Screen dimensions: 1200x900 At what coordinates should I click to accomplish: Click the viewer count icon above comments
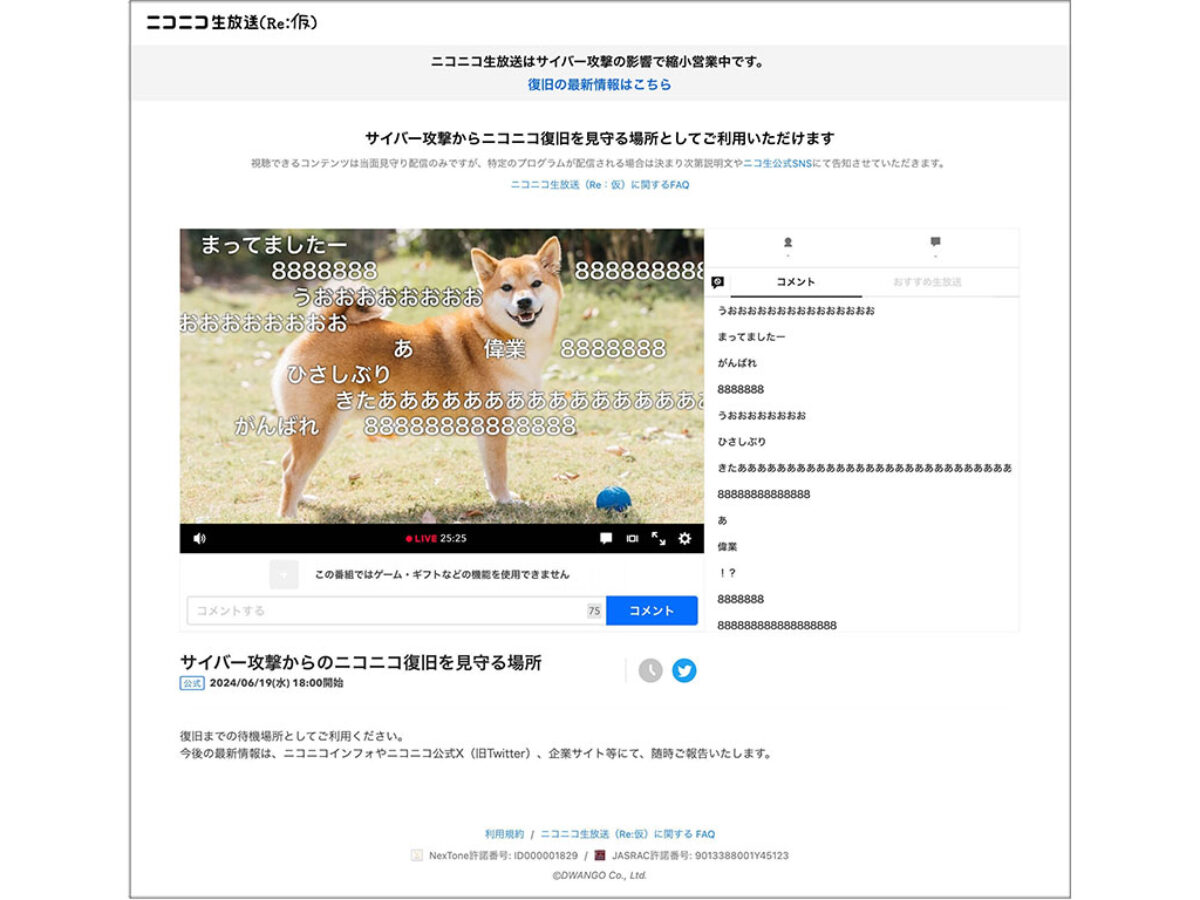[788, 242]
